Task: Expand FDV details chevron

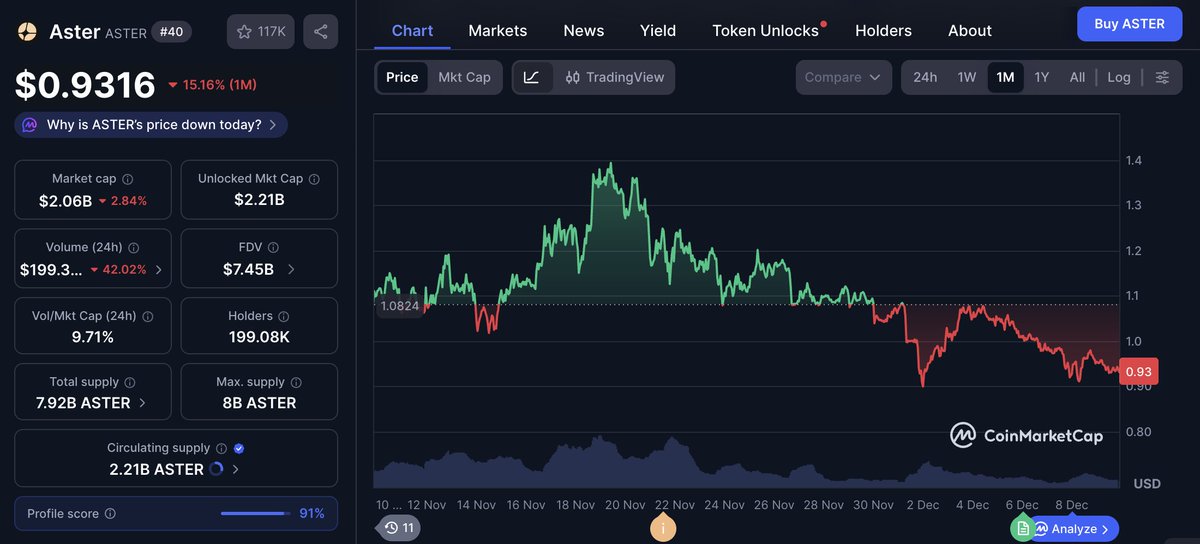Action: click(291, 269)
